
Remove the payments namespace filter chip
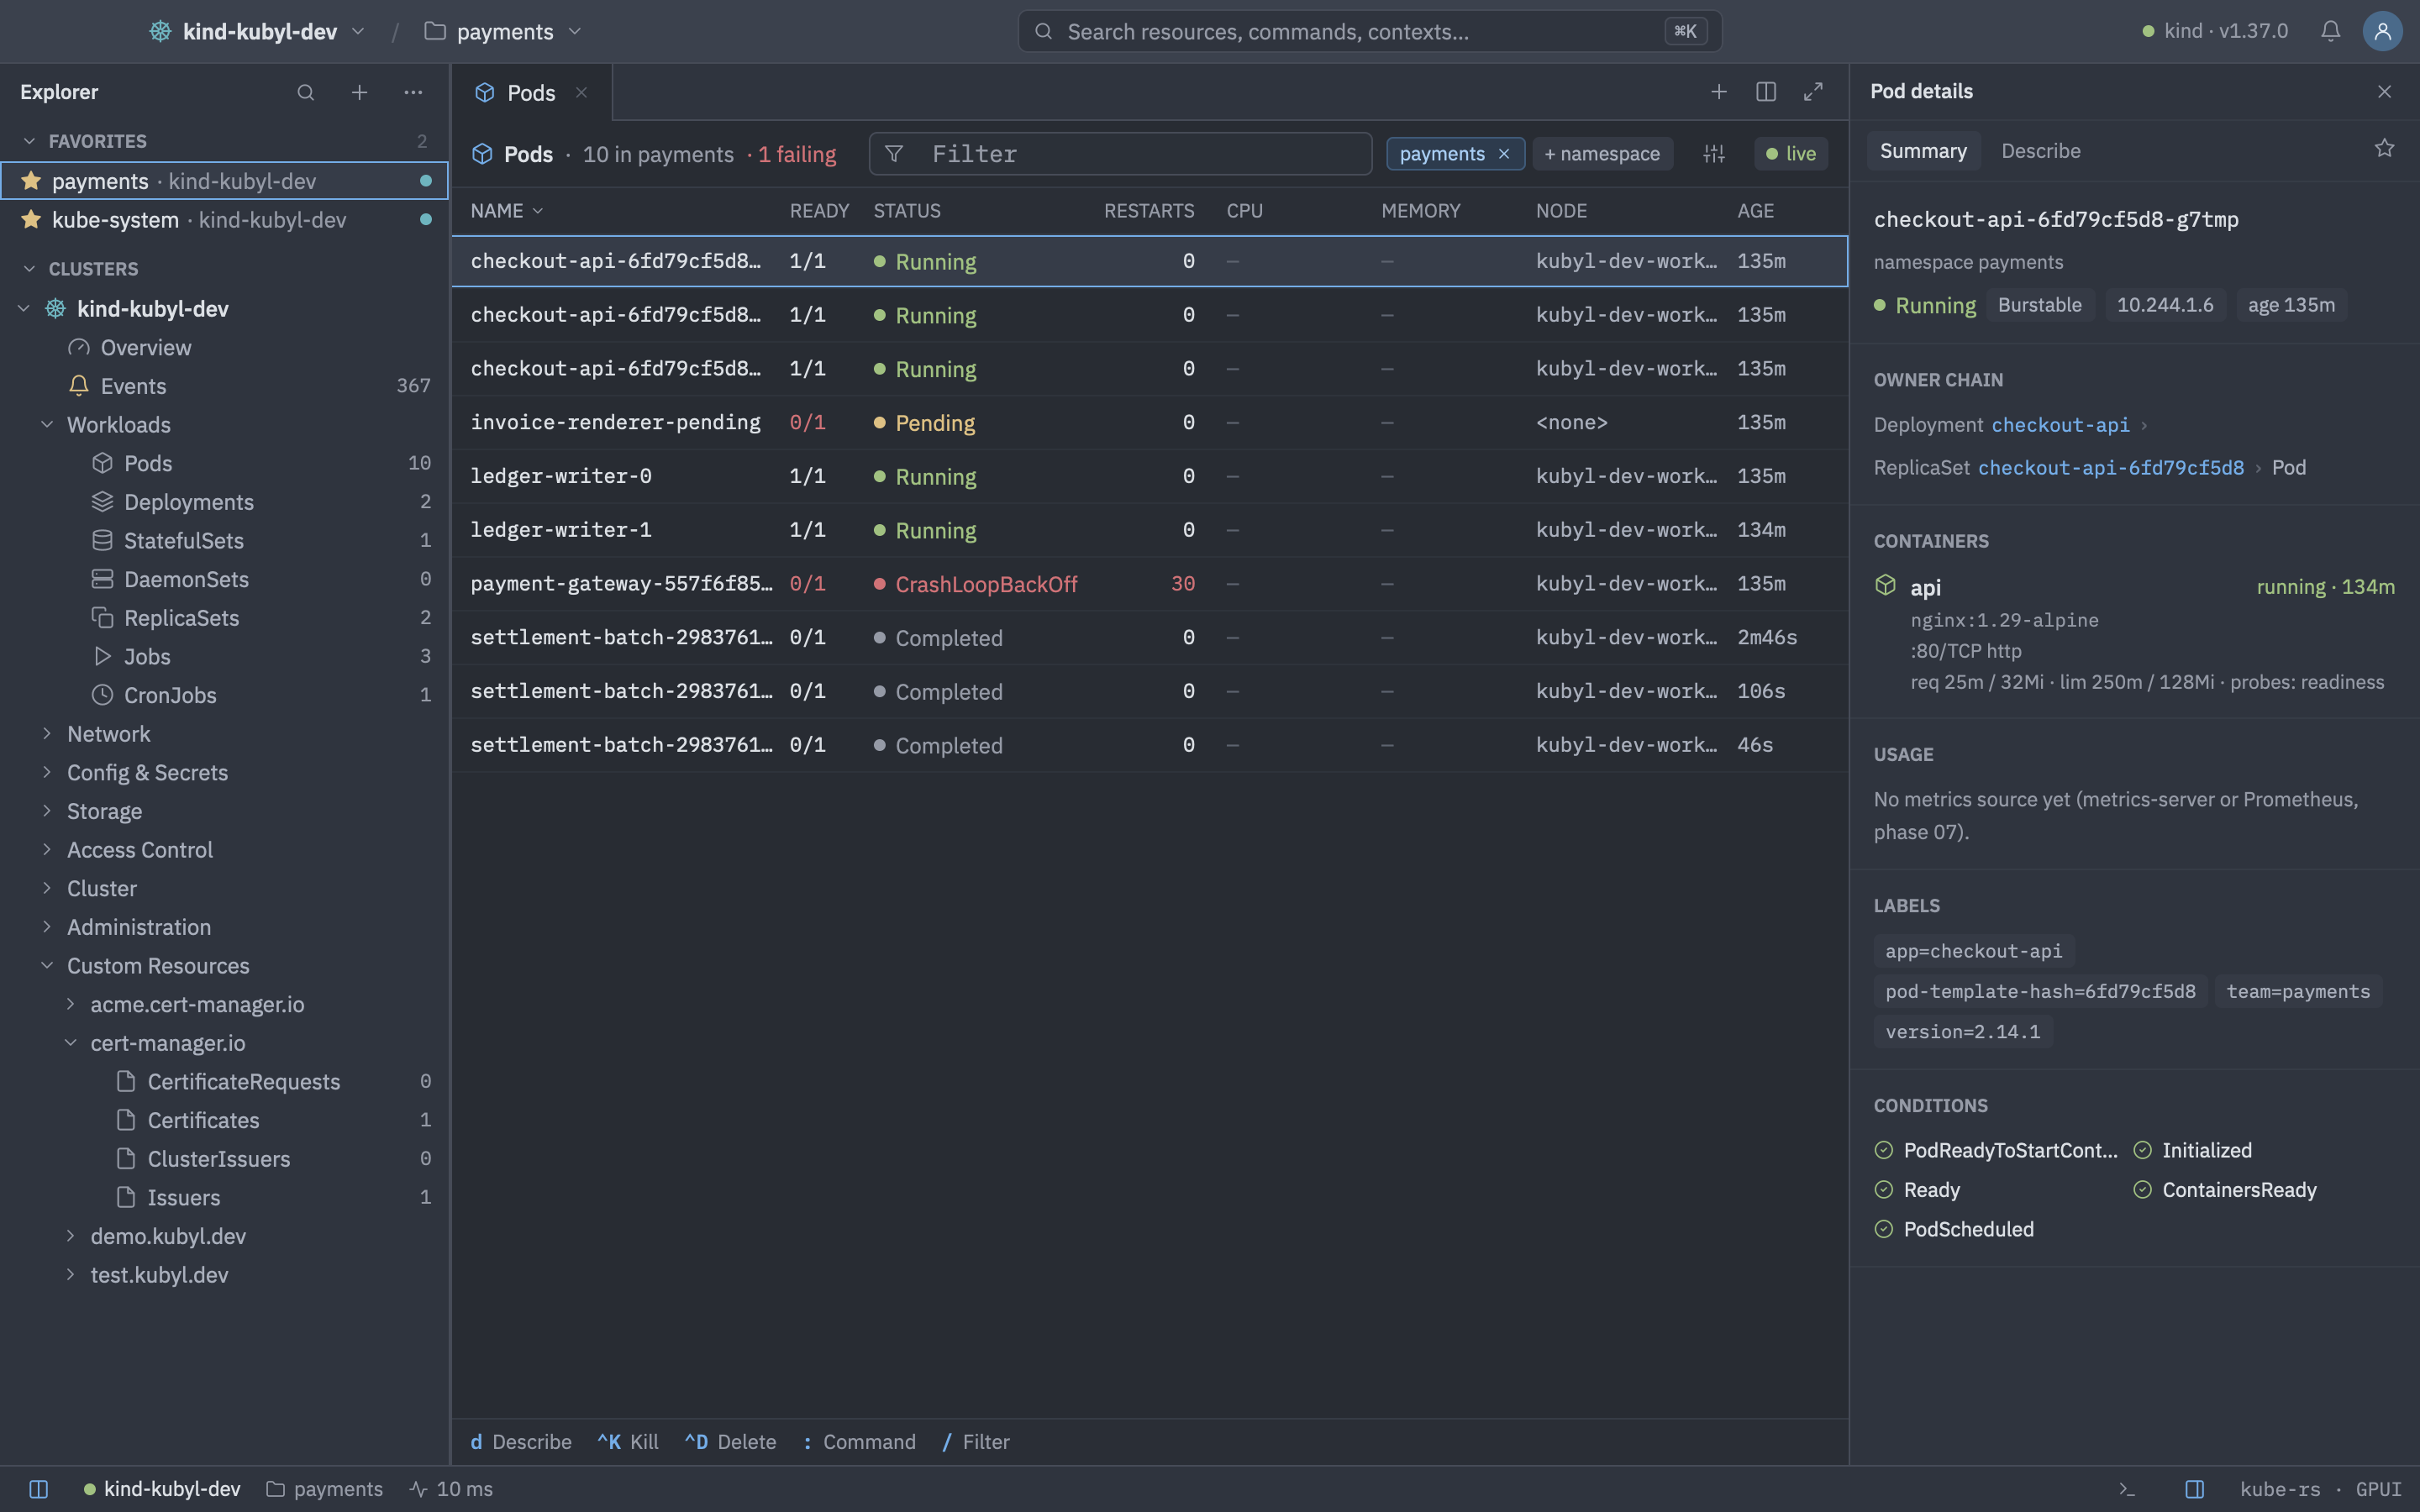pyautogui.click(x=1504, y=154)
